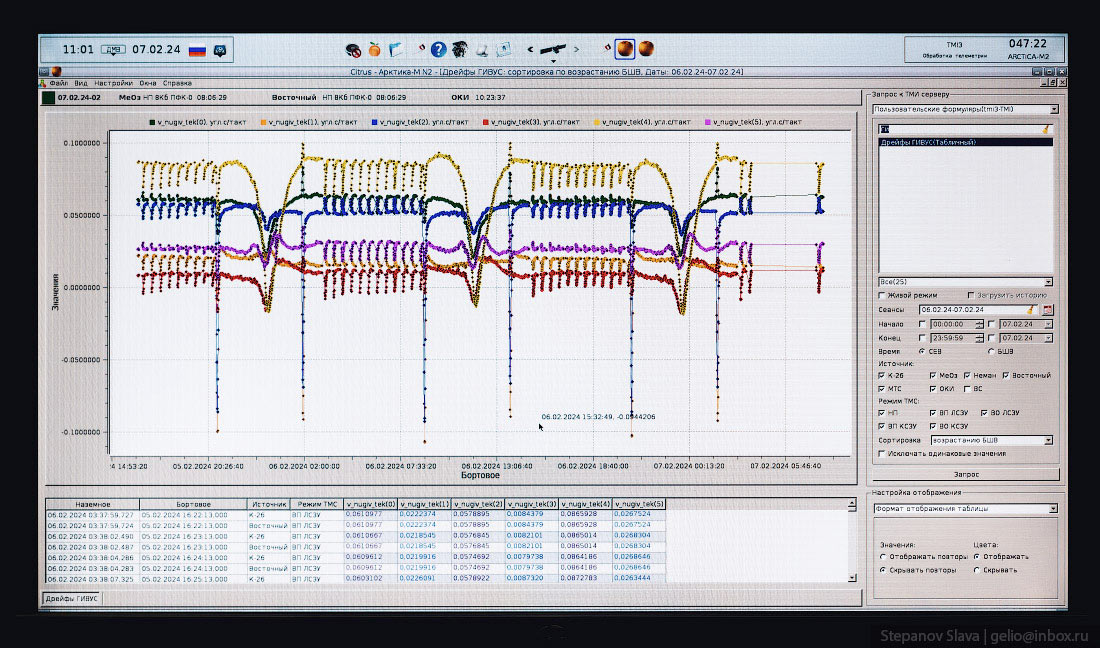Image resolution: width=1100 pixels, height=648 pixels.
Task: Click the broom icon beside the Сеансы field
Action: 1031,310
